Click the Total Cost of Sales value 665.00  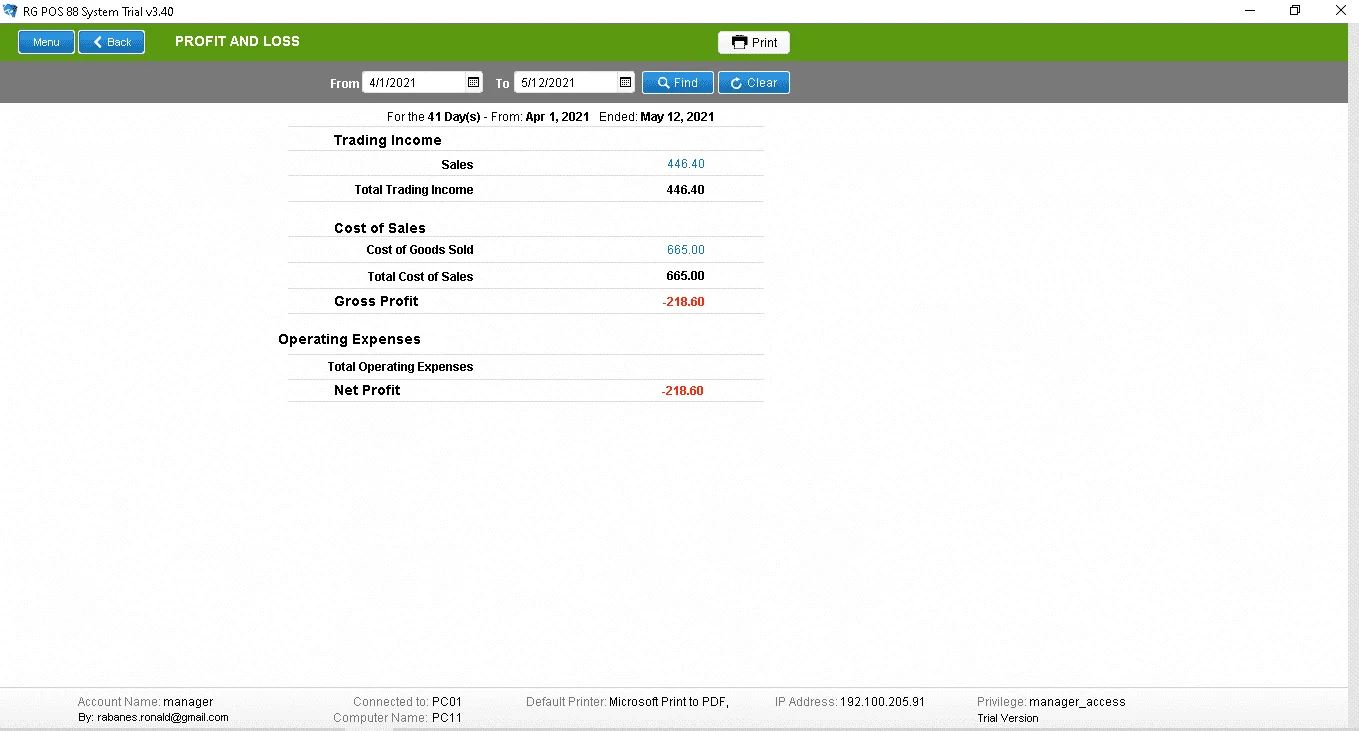[x=685, y=276]
